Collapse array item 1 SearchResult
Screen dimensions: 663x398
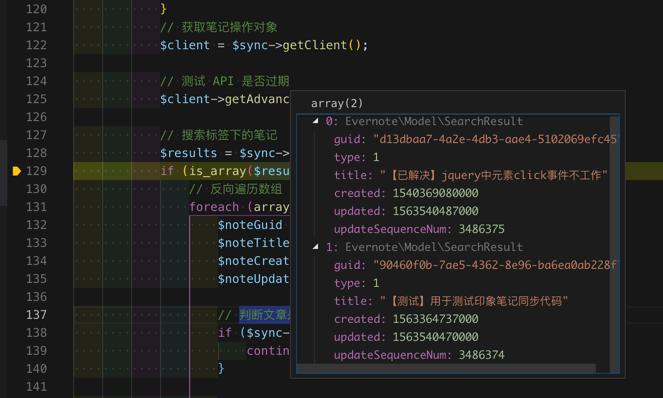click(315, 247)
